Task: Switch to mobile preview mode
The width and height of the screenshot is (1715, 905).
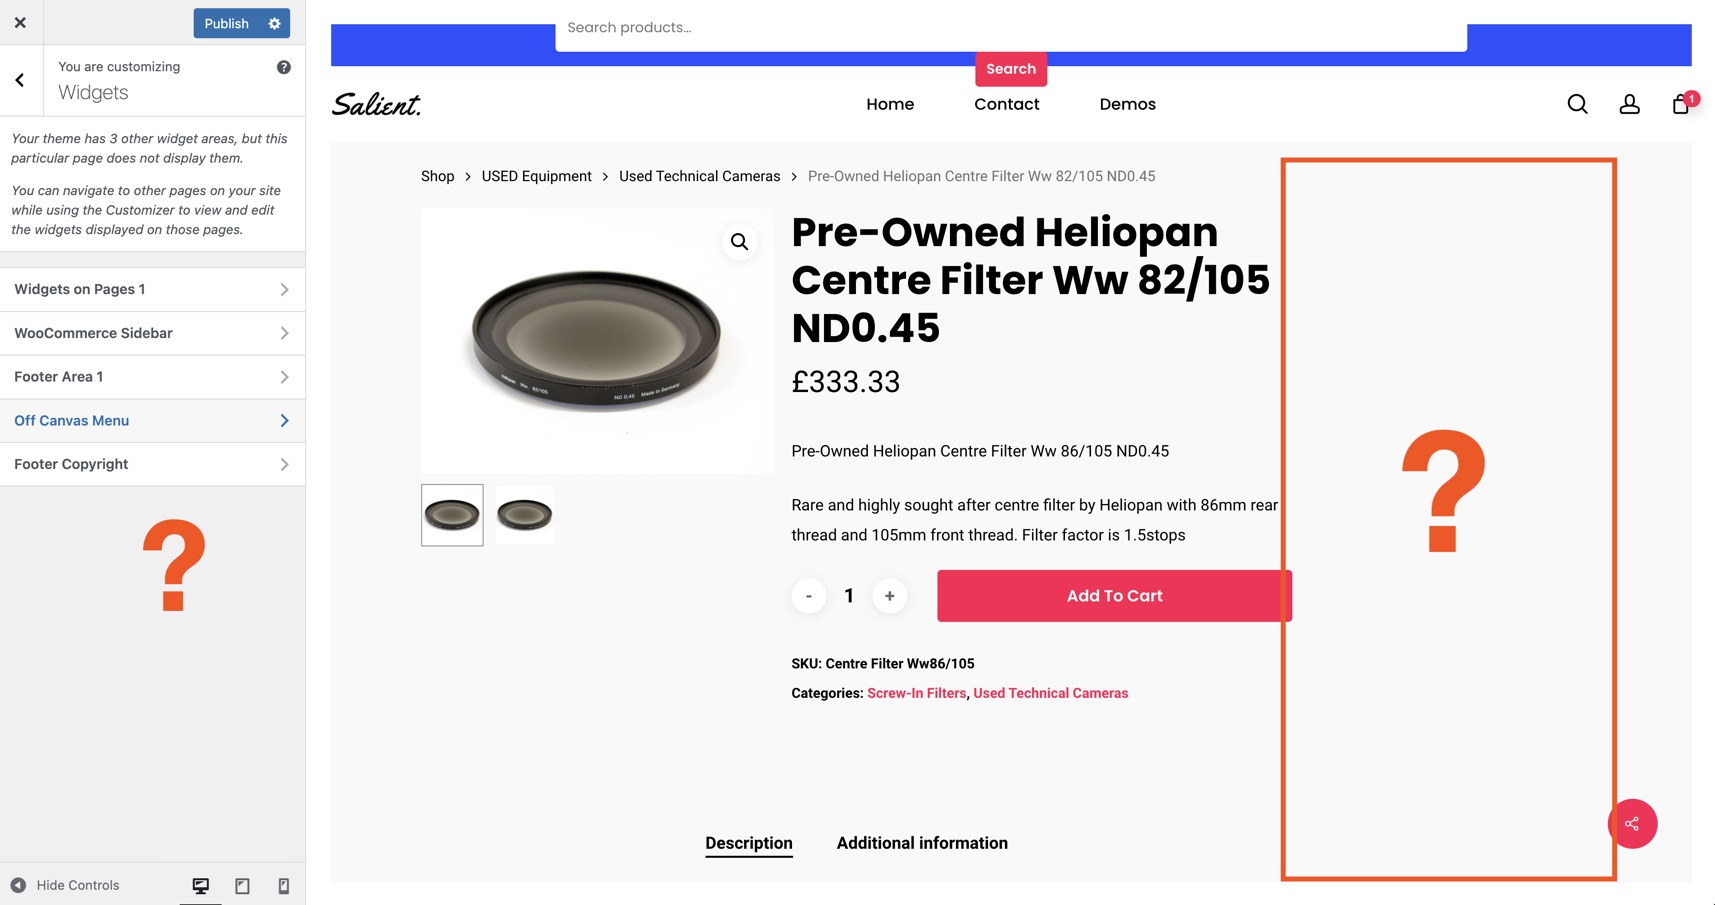Action: point(284,886)
